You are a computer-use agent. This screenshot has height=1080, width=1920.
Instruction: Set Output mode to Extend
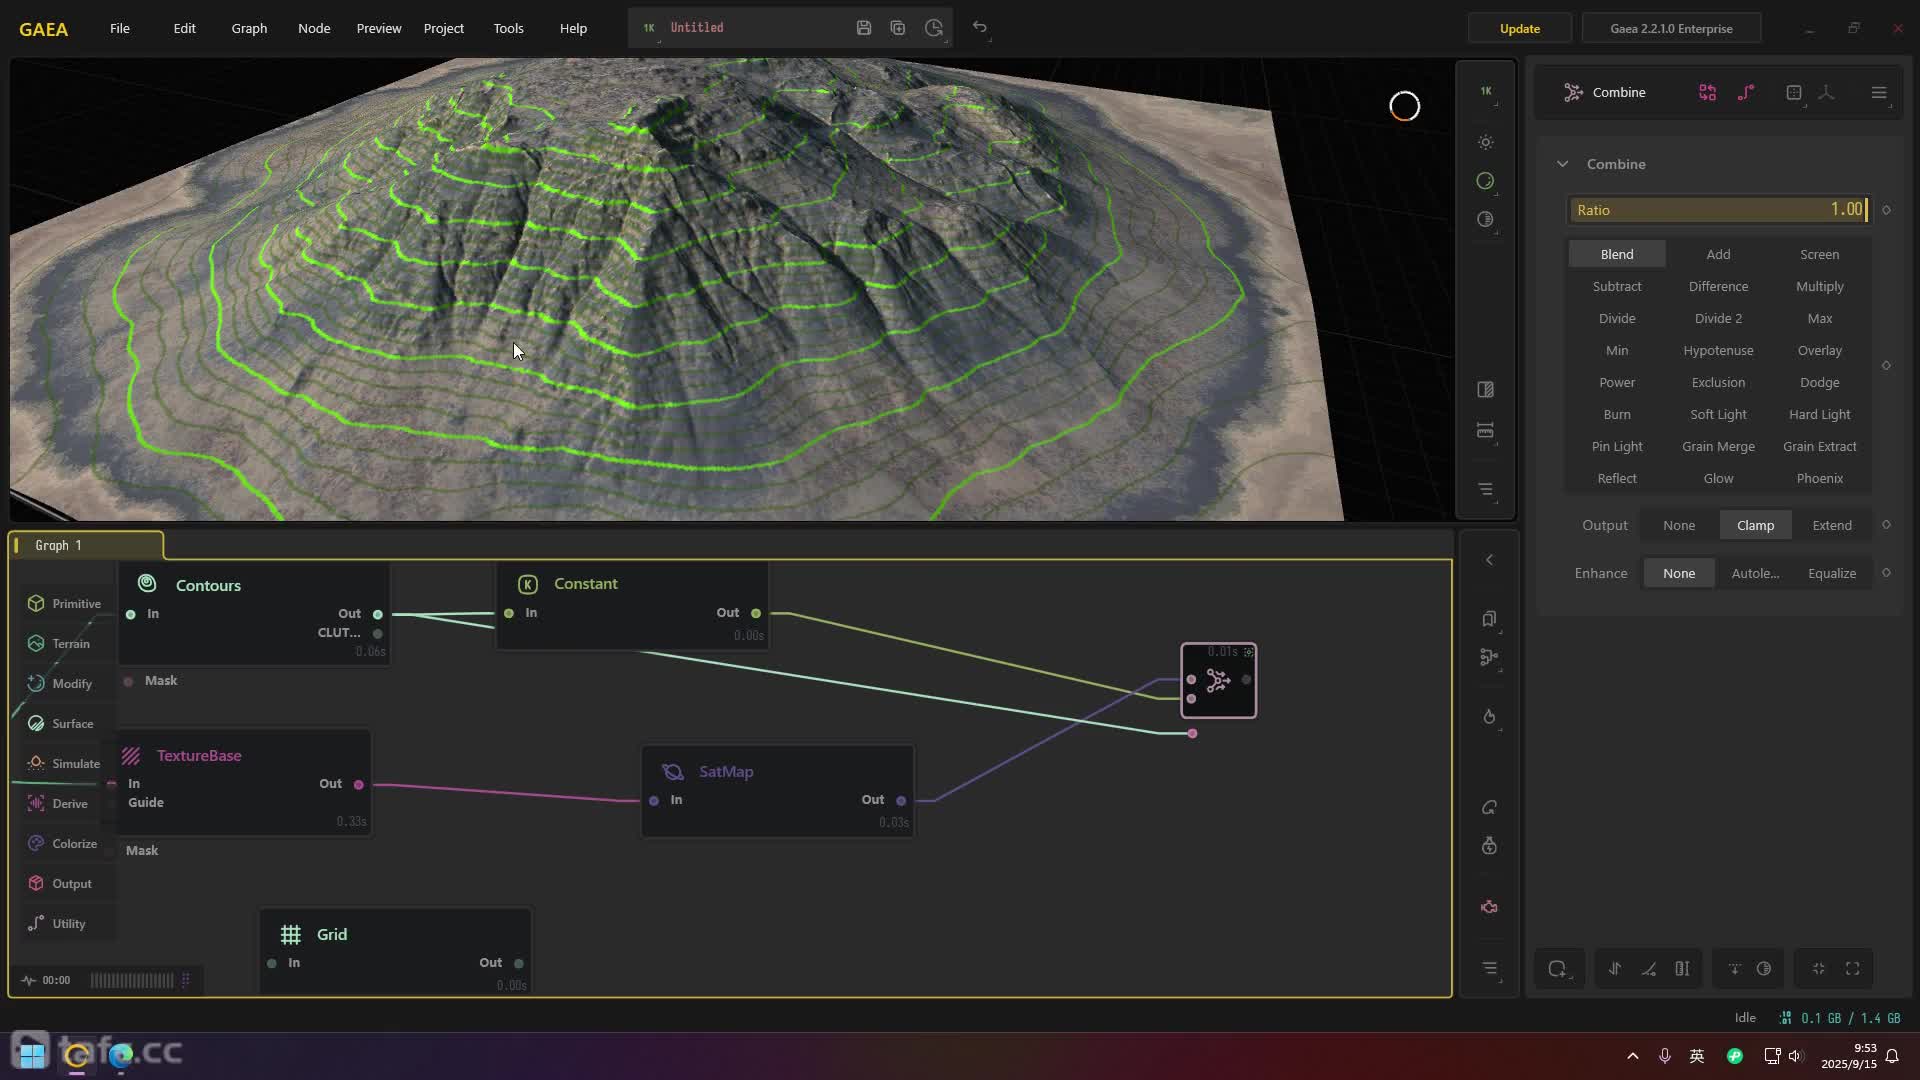click(1832, 525)
